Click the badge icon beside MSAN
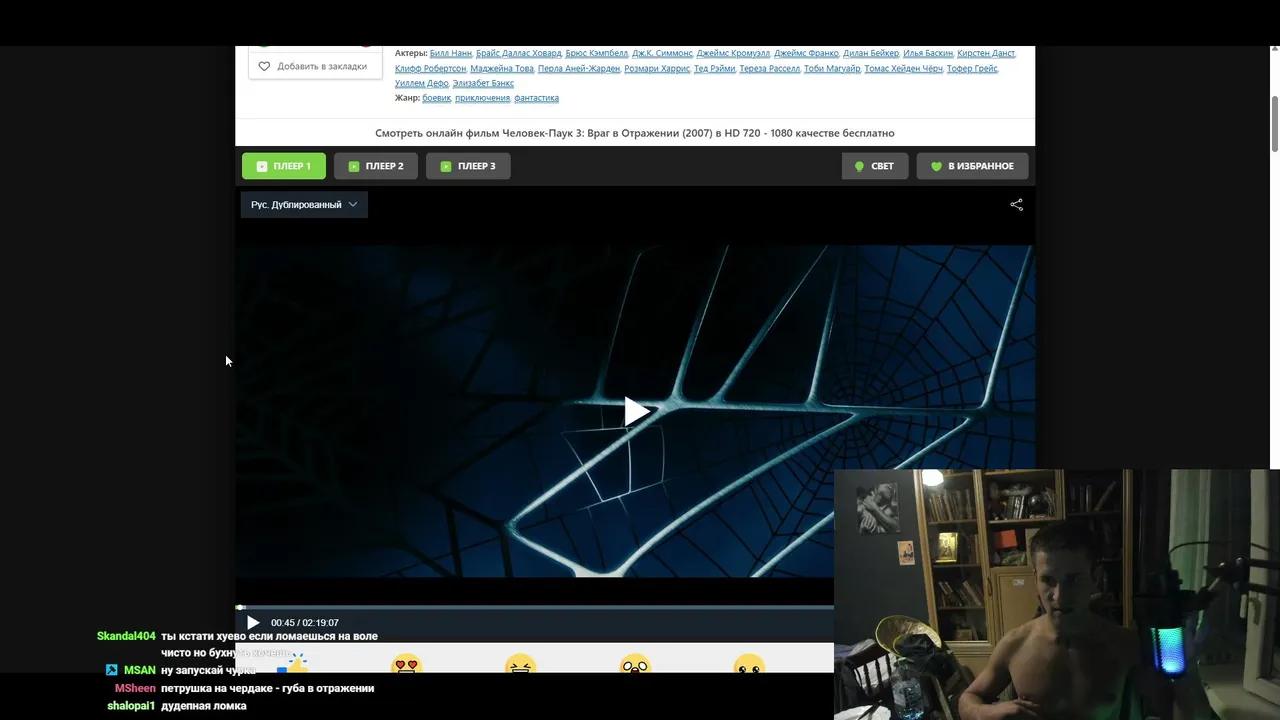This screenshot has width=1280, height=720. click(112, 670)
